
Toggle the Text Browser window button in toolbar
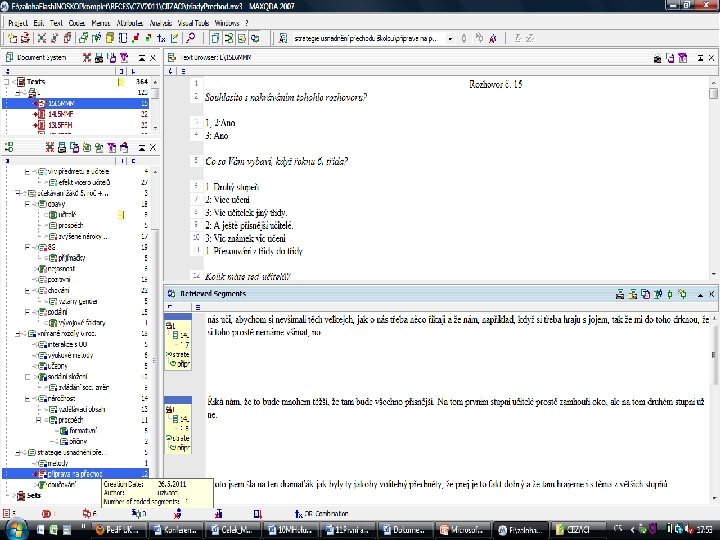point(242,38)
